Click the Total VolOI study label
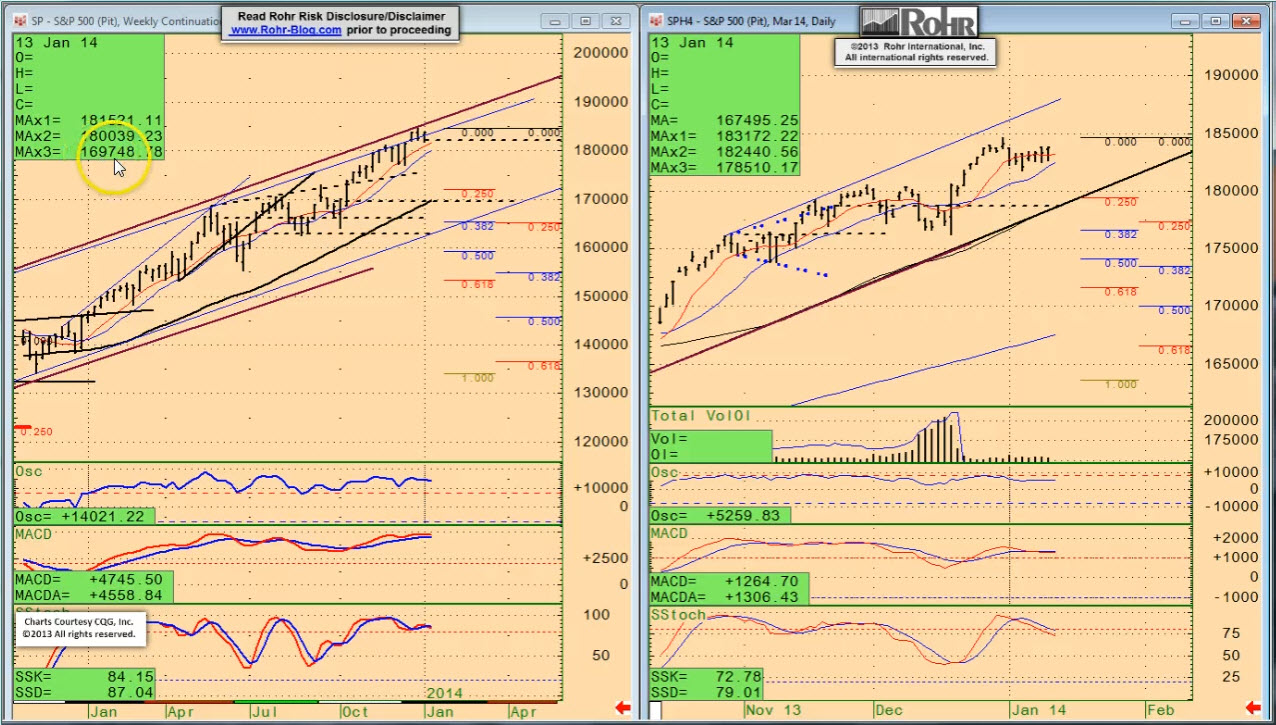The height and width of the screenshot is (725, 1276). point(698,414)
